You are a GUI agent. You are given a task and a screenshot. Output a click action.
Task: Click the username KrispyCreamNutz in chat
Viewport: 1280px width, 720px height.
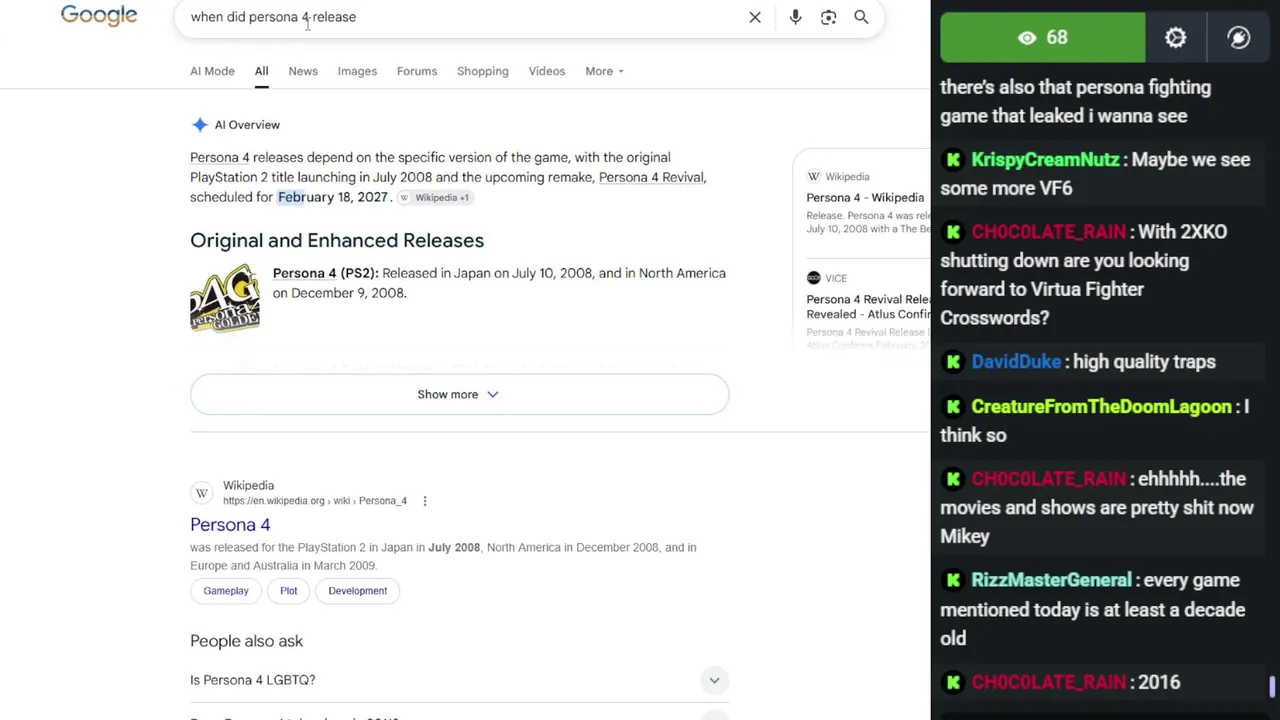coord(1047,160)
